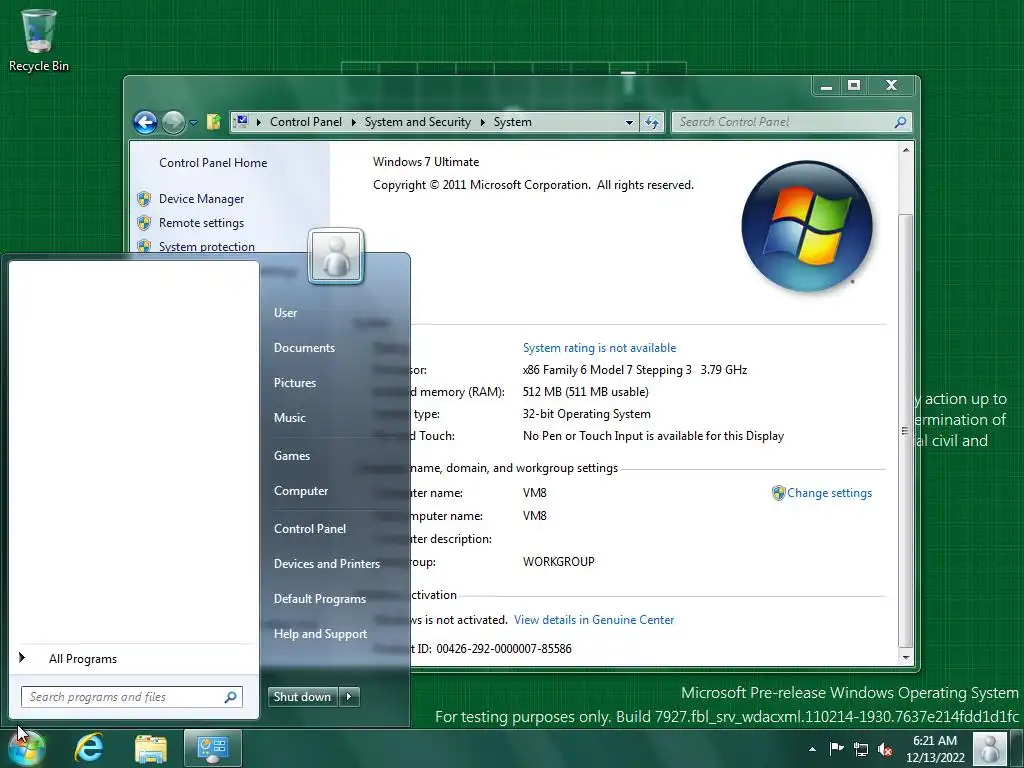Click the shield icon next to Change settings
The image size is (1024, 768).
778,493
